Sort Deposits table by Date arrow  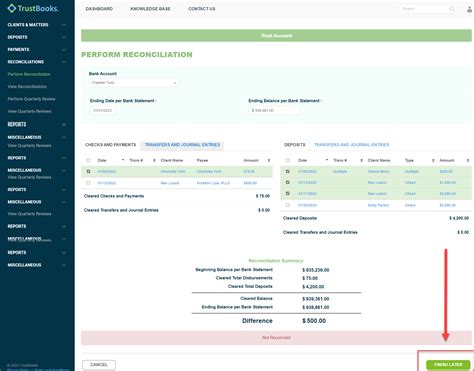tap(327, 160)
